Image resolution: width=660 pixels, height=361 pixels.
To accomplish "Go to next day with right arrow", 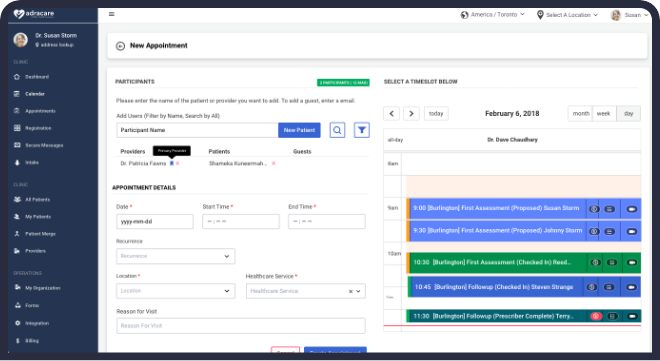I will pyautogui.click(x=411, y=114).
